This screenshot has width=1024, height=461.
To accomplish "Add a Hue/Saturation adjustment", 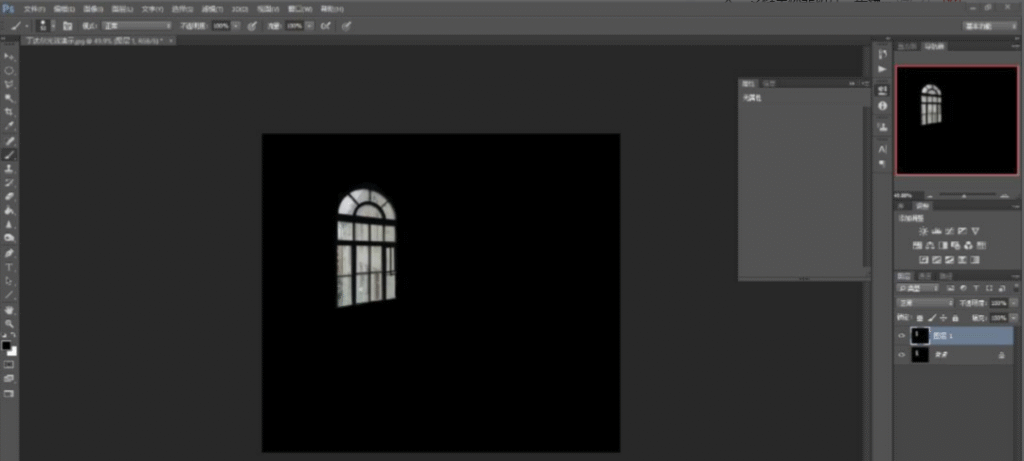I will (917, 246).
